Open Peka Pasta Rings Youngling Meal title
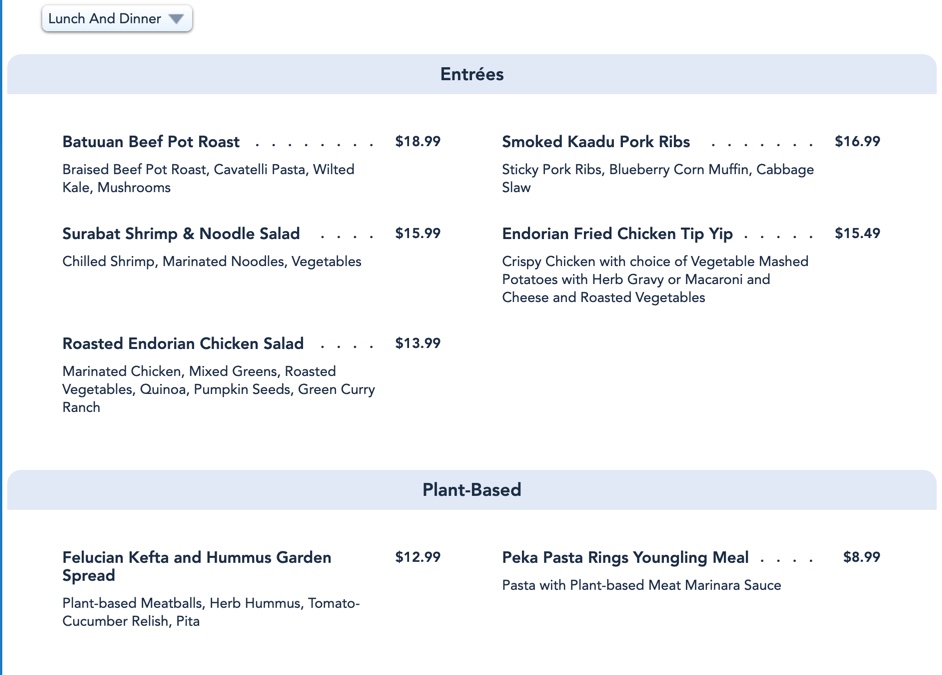942x675 pixels. (x=625, y=558)
